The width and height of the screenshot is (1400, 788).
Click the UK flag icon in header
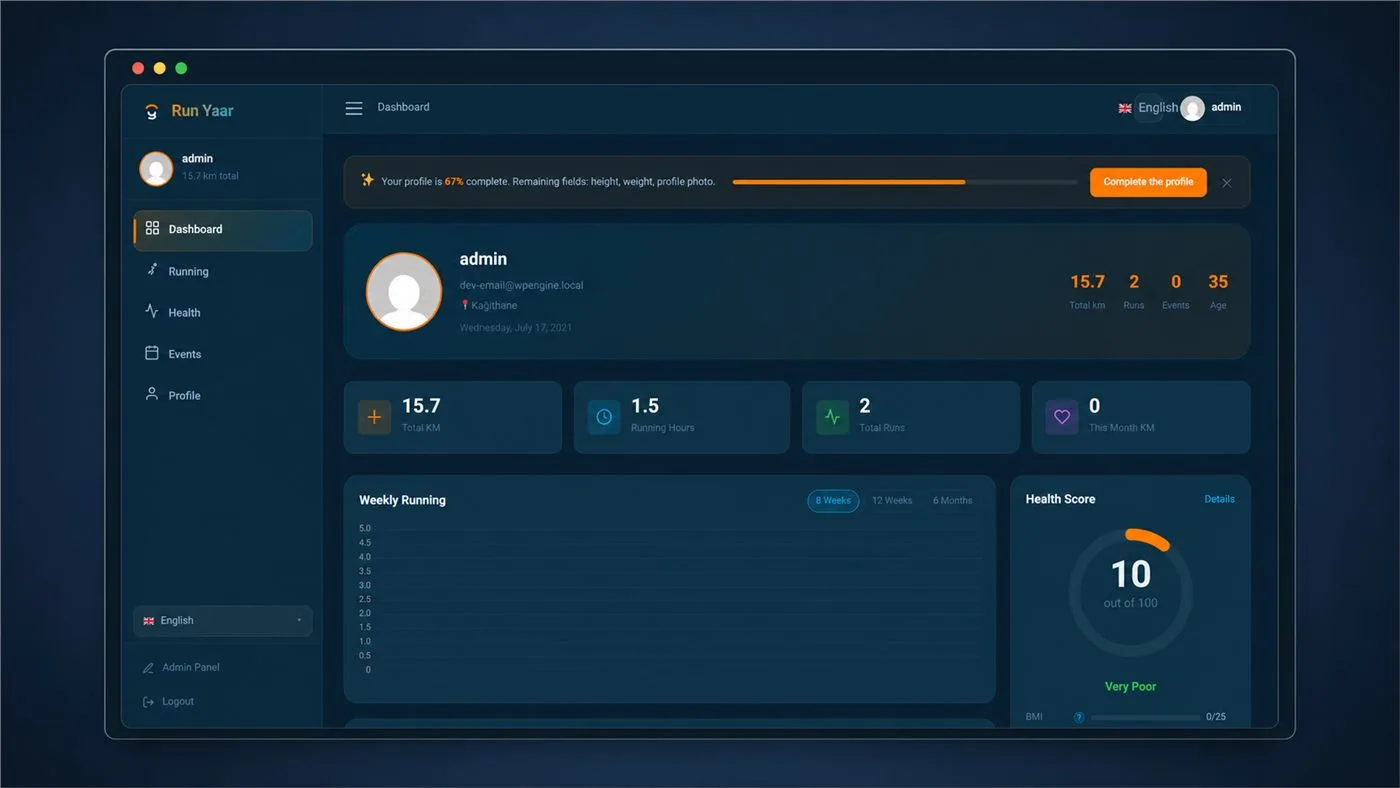[x=1125, y=108]
